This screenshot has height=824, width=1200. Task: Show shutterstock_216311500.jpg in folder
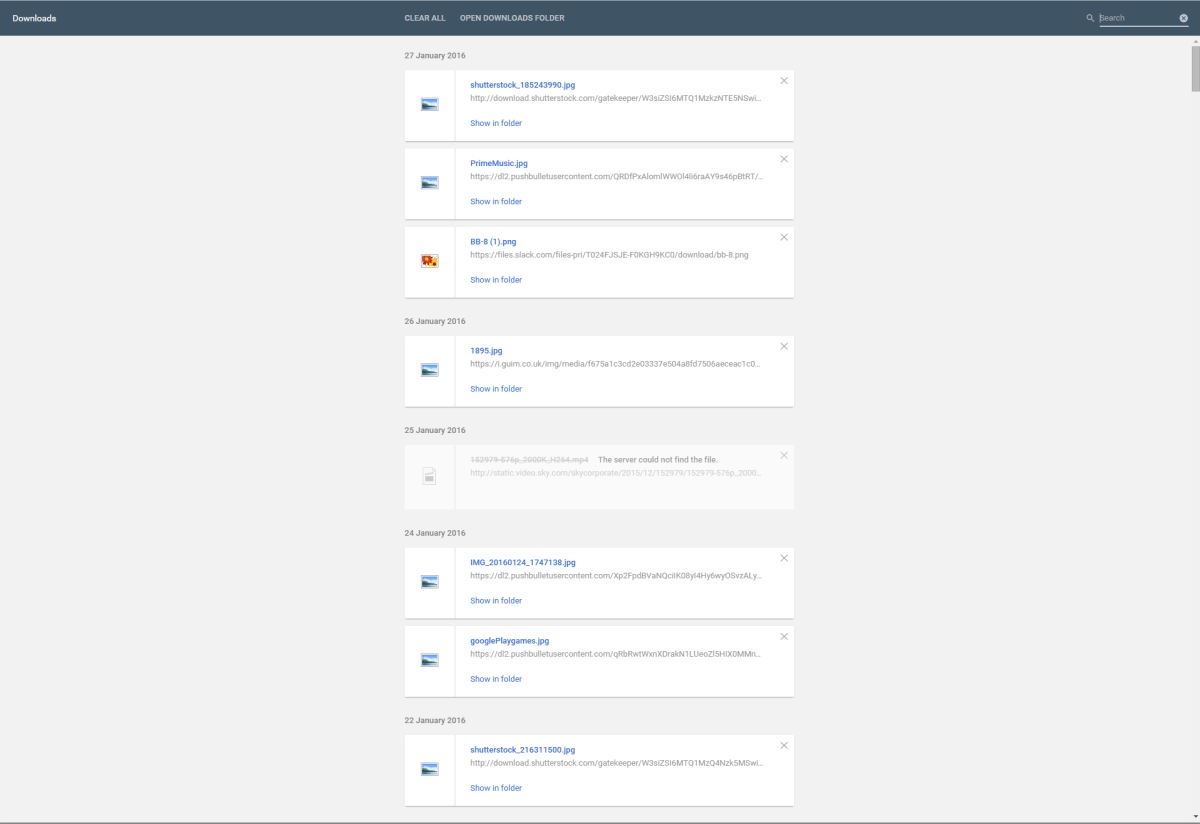pos(496,788)
